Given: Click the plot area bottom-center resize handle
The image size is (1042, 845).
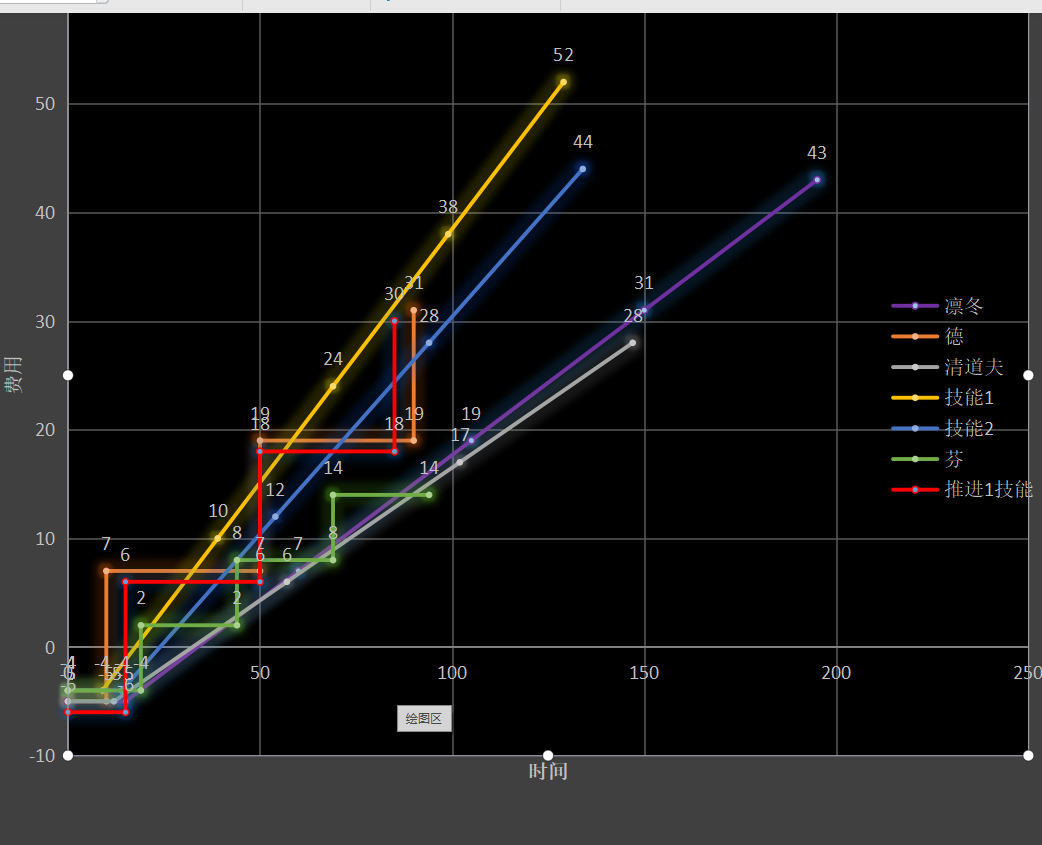Looking at the screenshot, I should (548, 755).
